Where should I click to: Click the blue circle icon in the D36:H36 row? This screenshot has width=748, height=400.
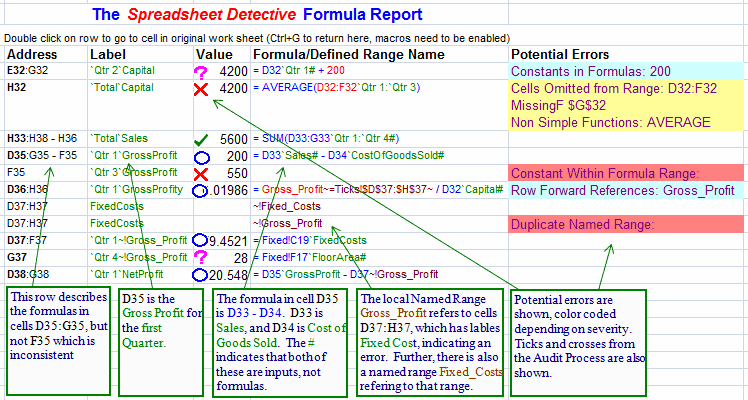tap(199, 191)
